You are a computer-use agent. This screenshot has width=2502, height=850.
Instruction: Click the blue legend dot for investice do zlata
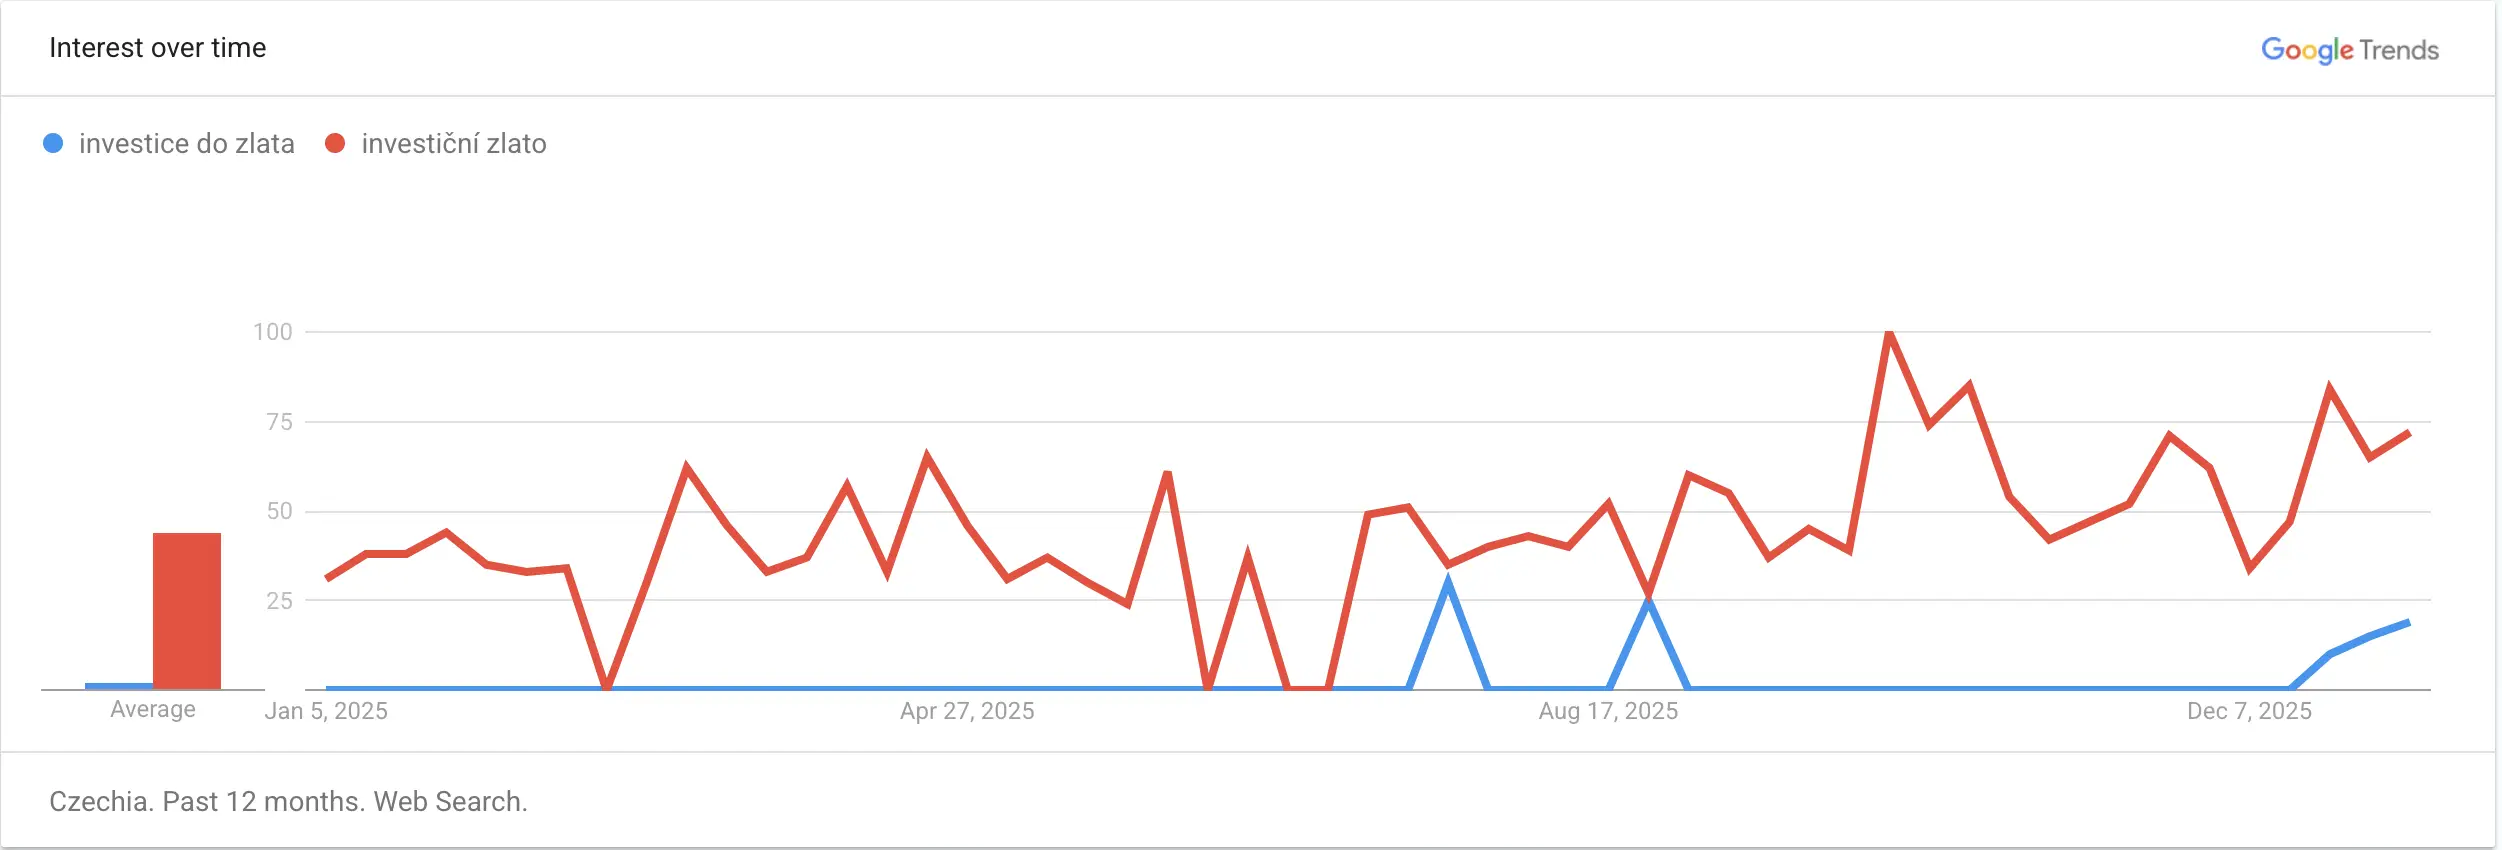point(54,144)
